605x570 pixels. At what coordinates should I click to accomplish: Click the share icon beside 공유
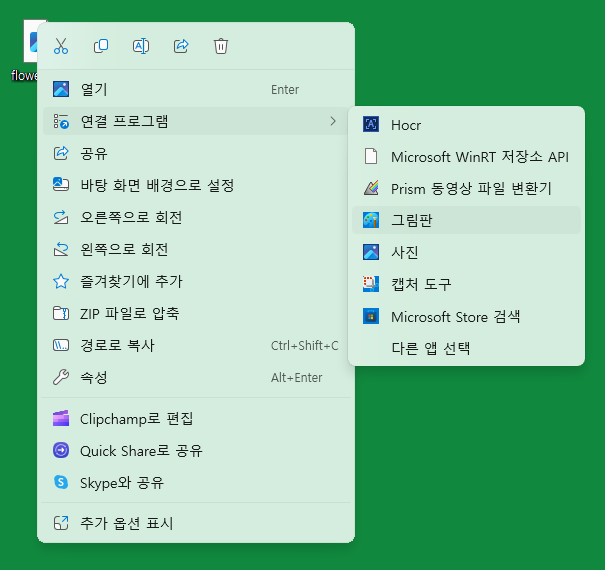[x=61, y=153]
